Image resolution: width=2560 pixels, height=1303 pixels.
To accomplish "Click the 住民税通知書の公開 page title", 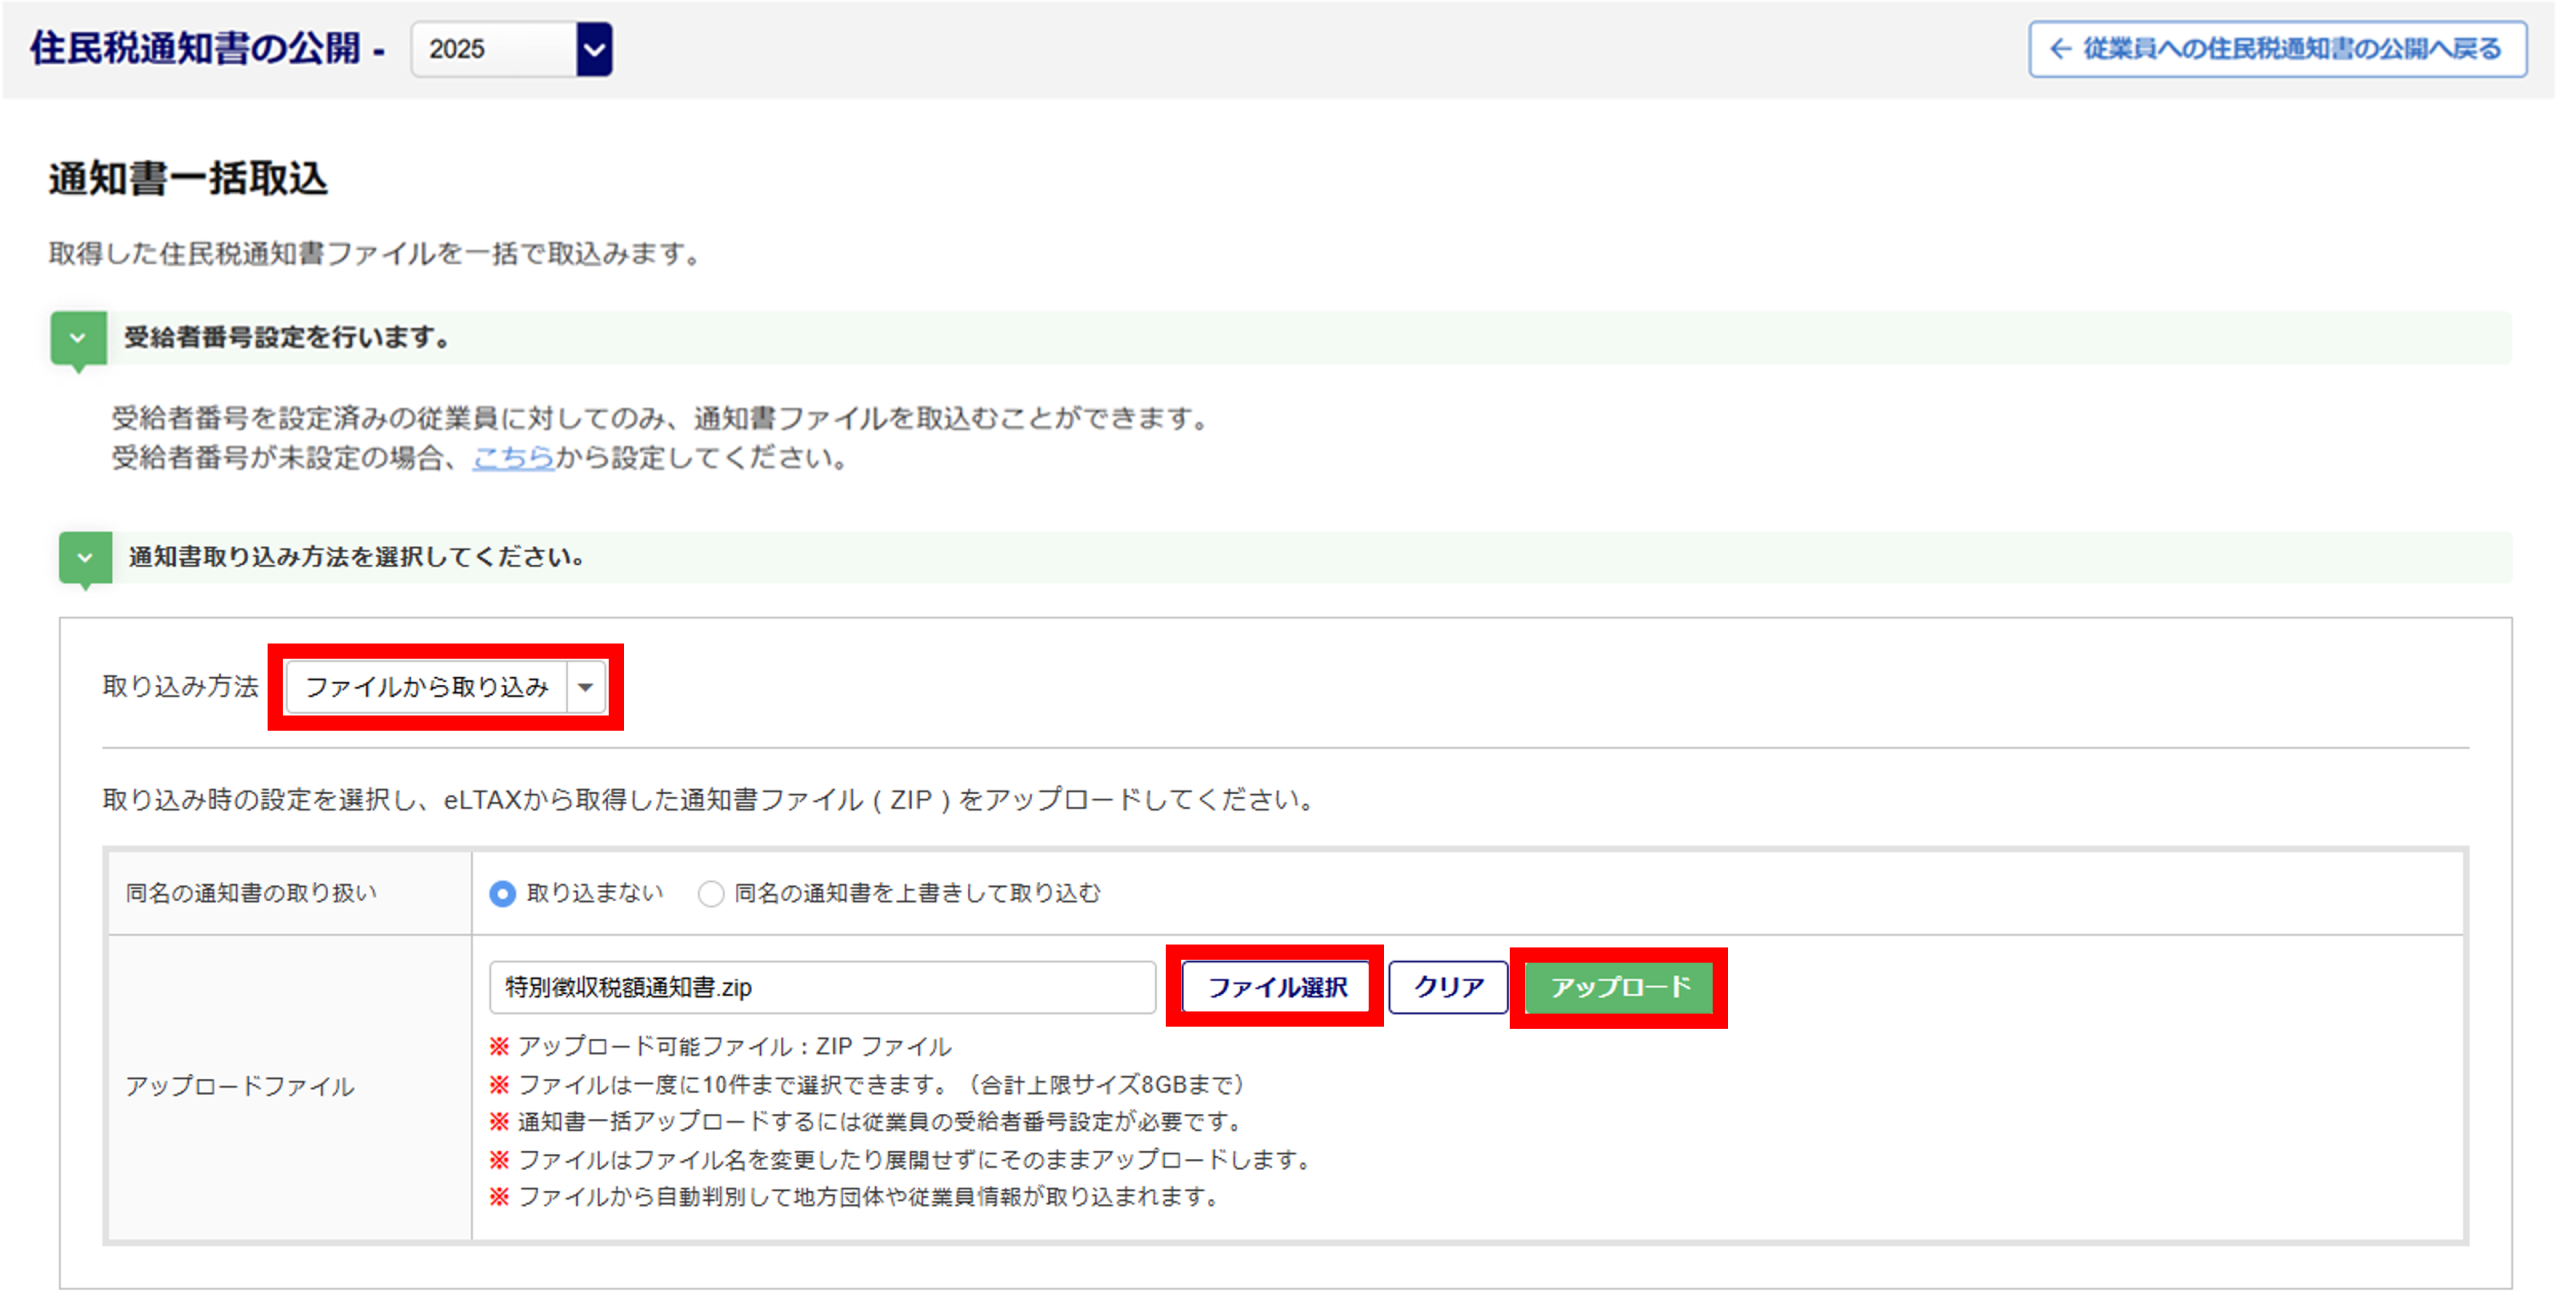I will (195, 48).
